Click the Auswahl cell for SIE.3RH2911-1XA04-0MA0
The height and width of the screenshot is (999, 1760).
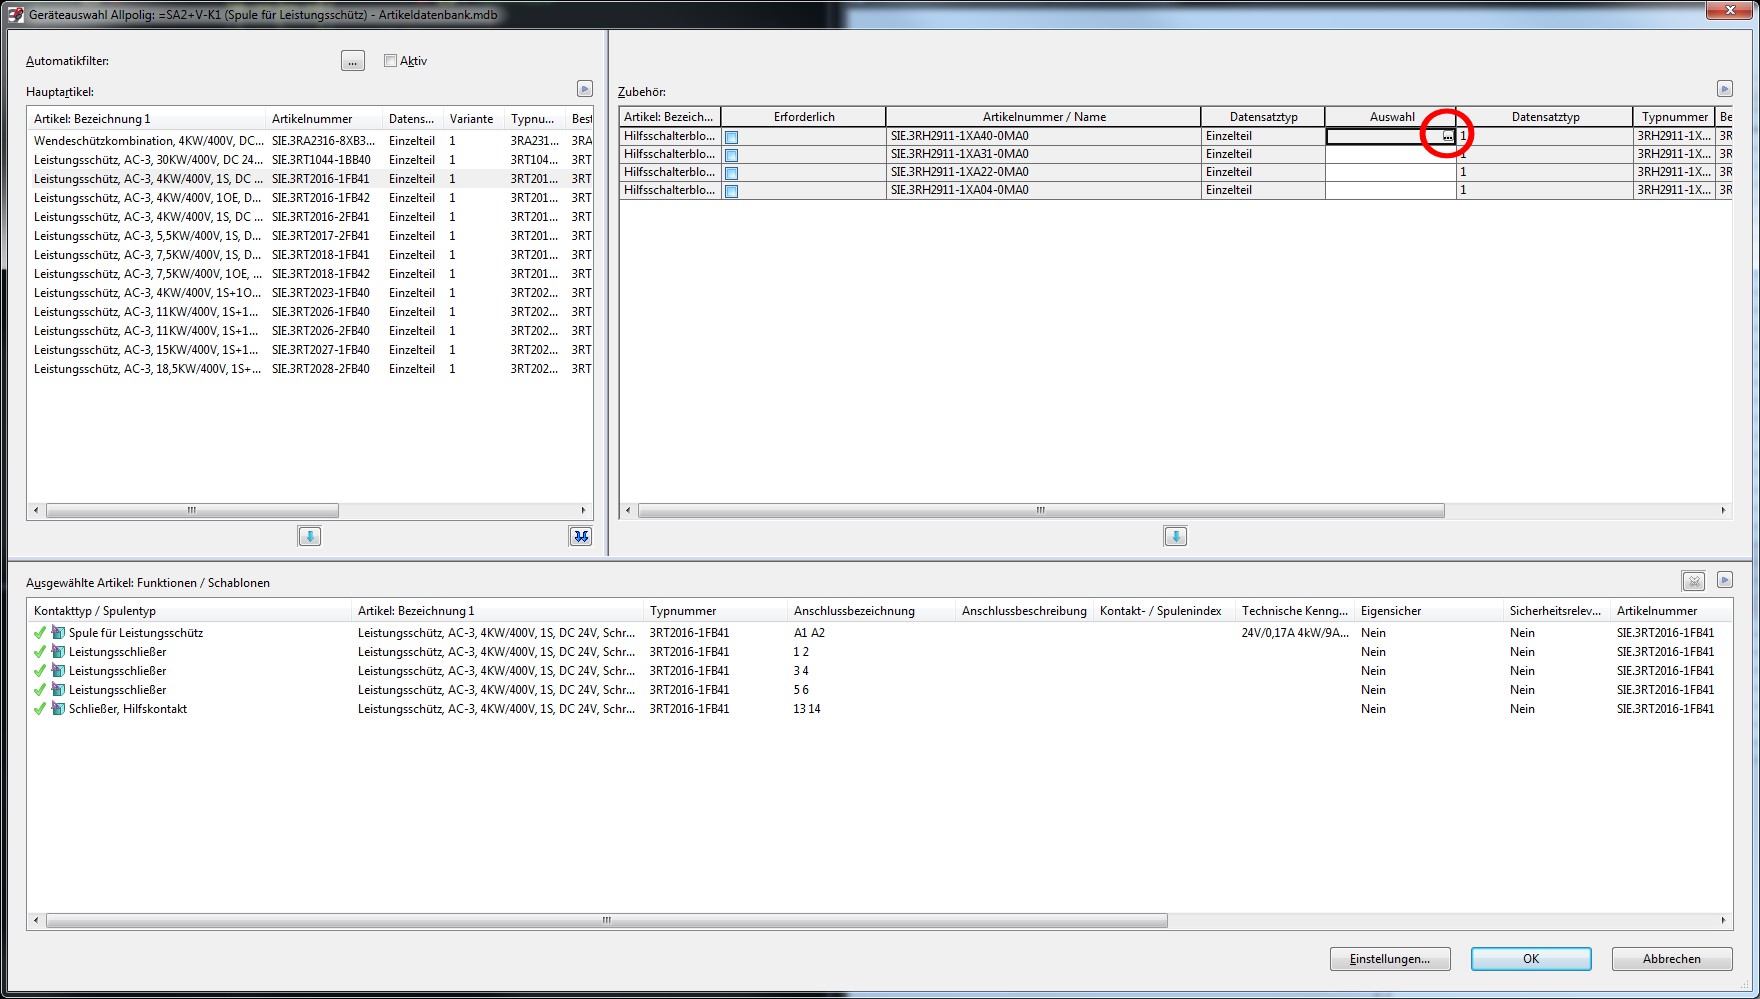click(1390, 190)
